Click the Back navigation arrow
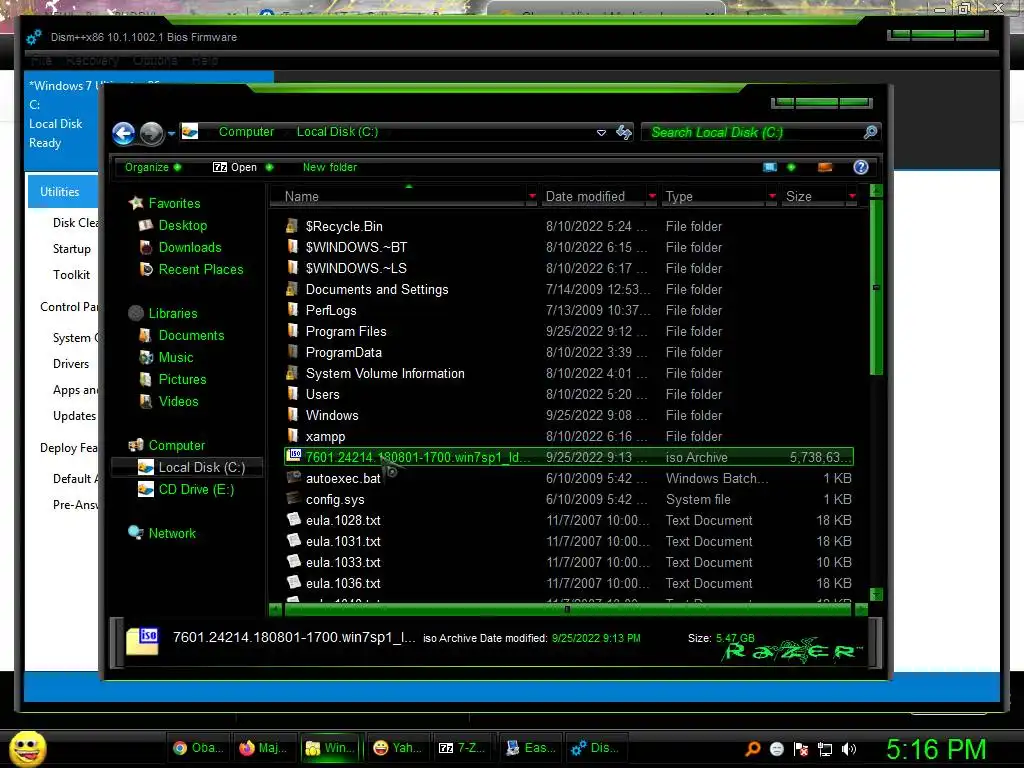Screen dimensions: 1024x768 pyautogui.click(x=123, y=133)
